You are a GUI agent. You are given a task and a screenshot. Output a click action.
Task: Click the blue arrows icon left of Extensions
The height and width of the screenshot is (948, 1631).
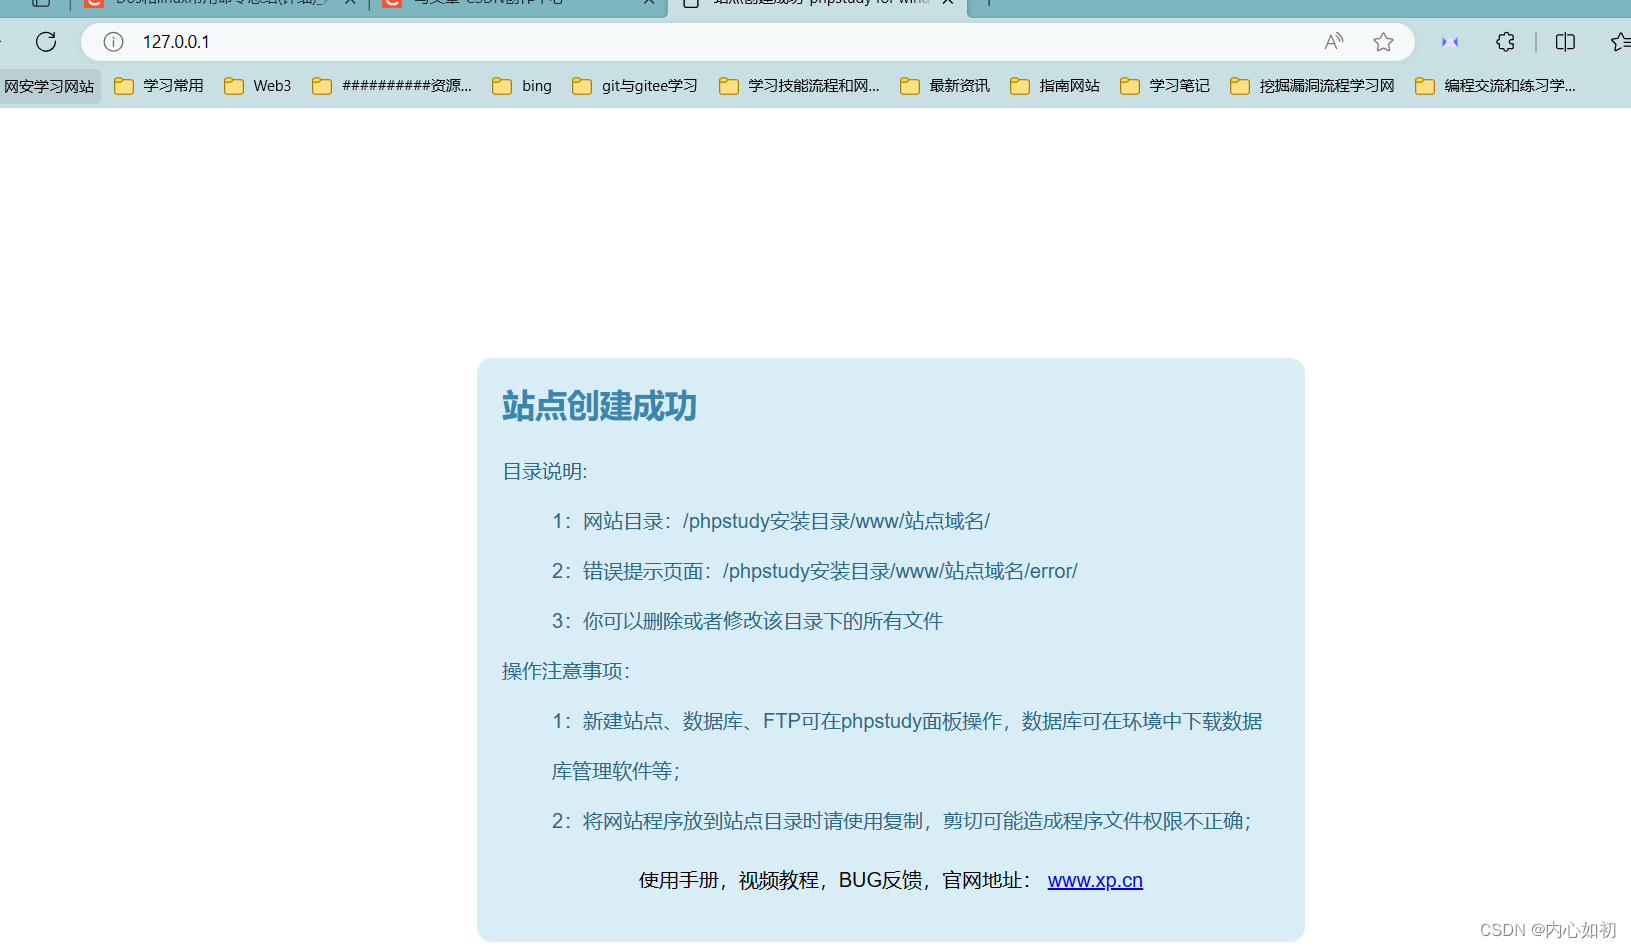pos(1450,42)
